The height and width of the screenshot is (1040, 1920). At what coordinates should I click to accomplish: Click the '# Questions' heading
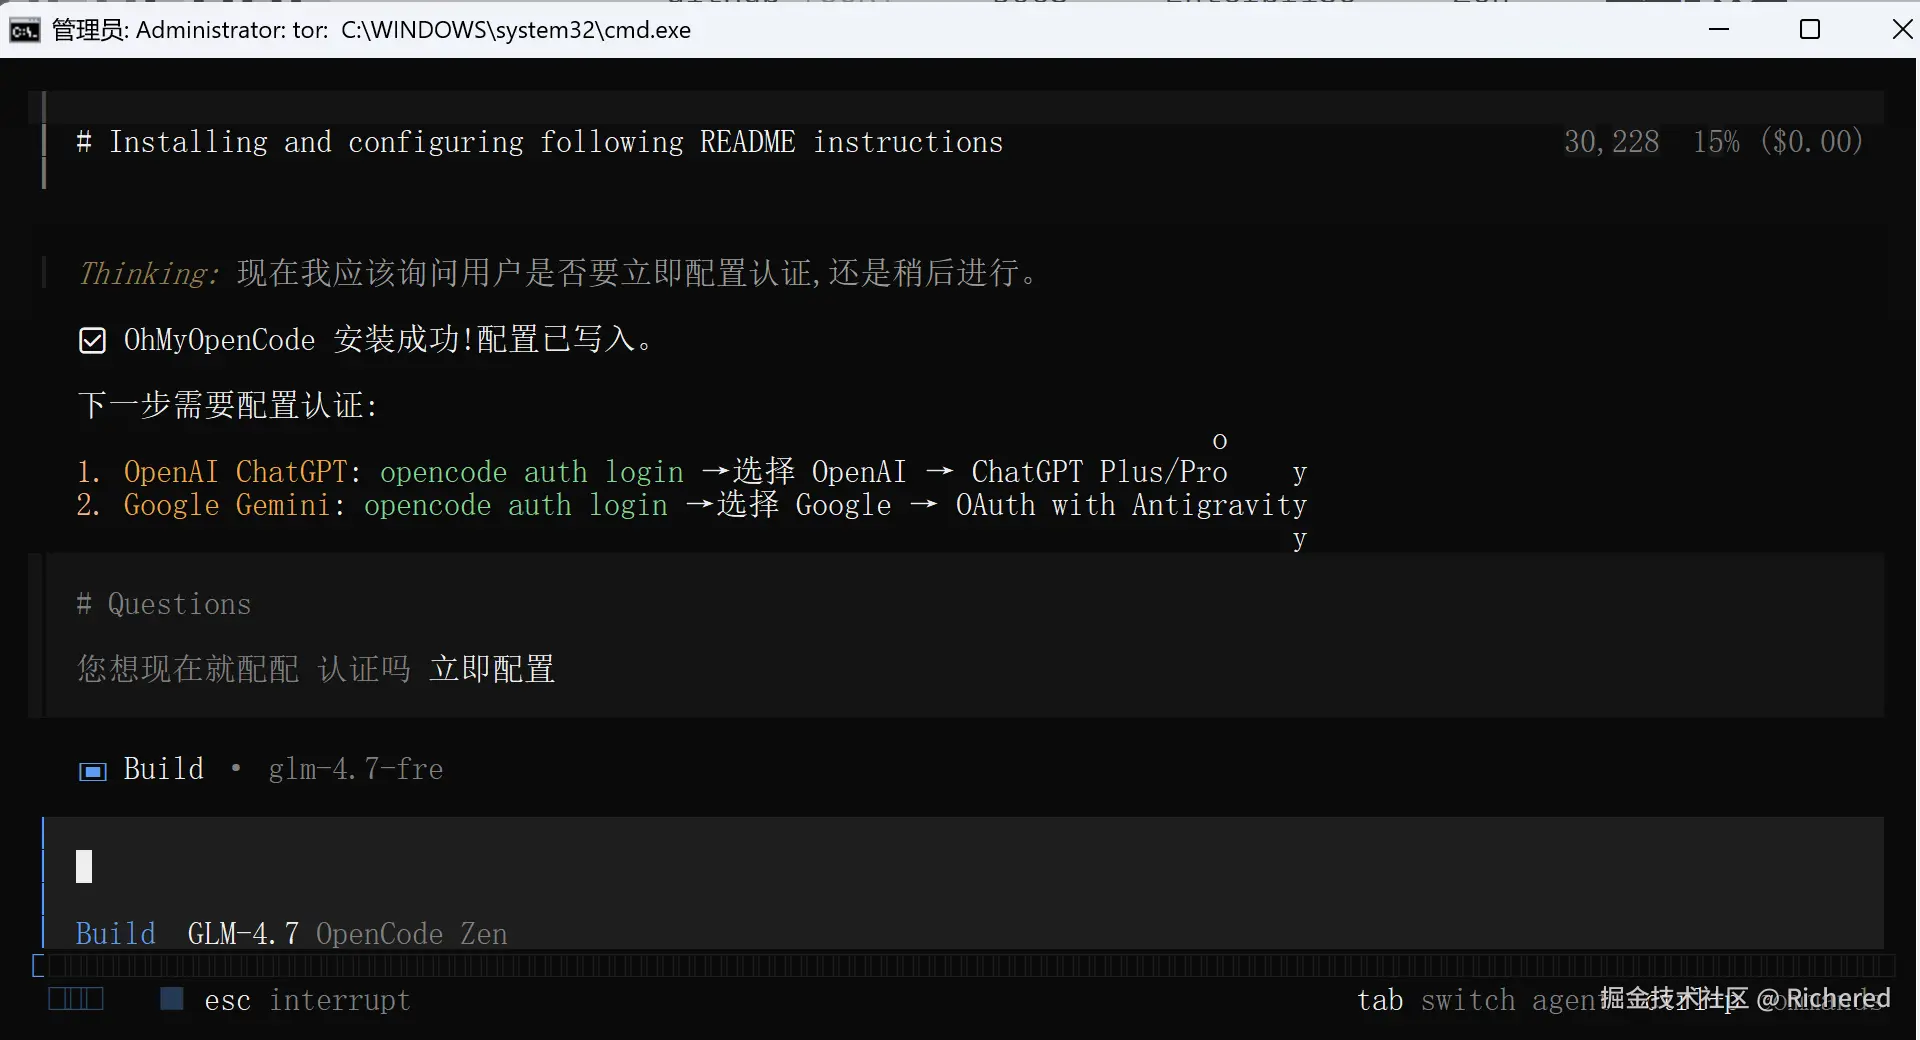pyautogui.click(x=164, y=604)
